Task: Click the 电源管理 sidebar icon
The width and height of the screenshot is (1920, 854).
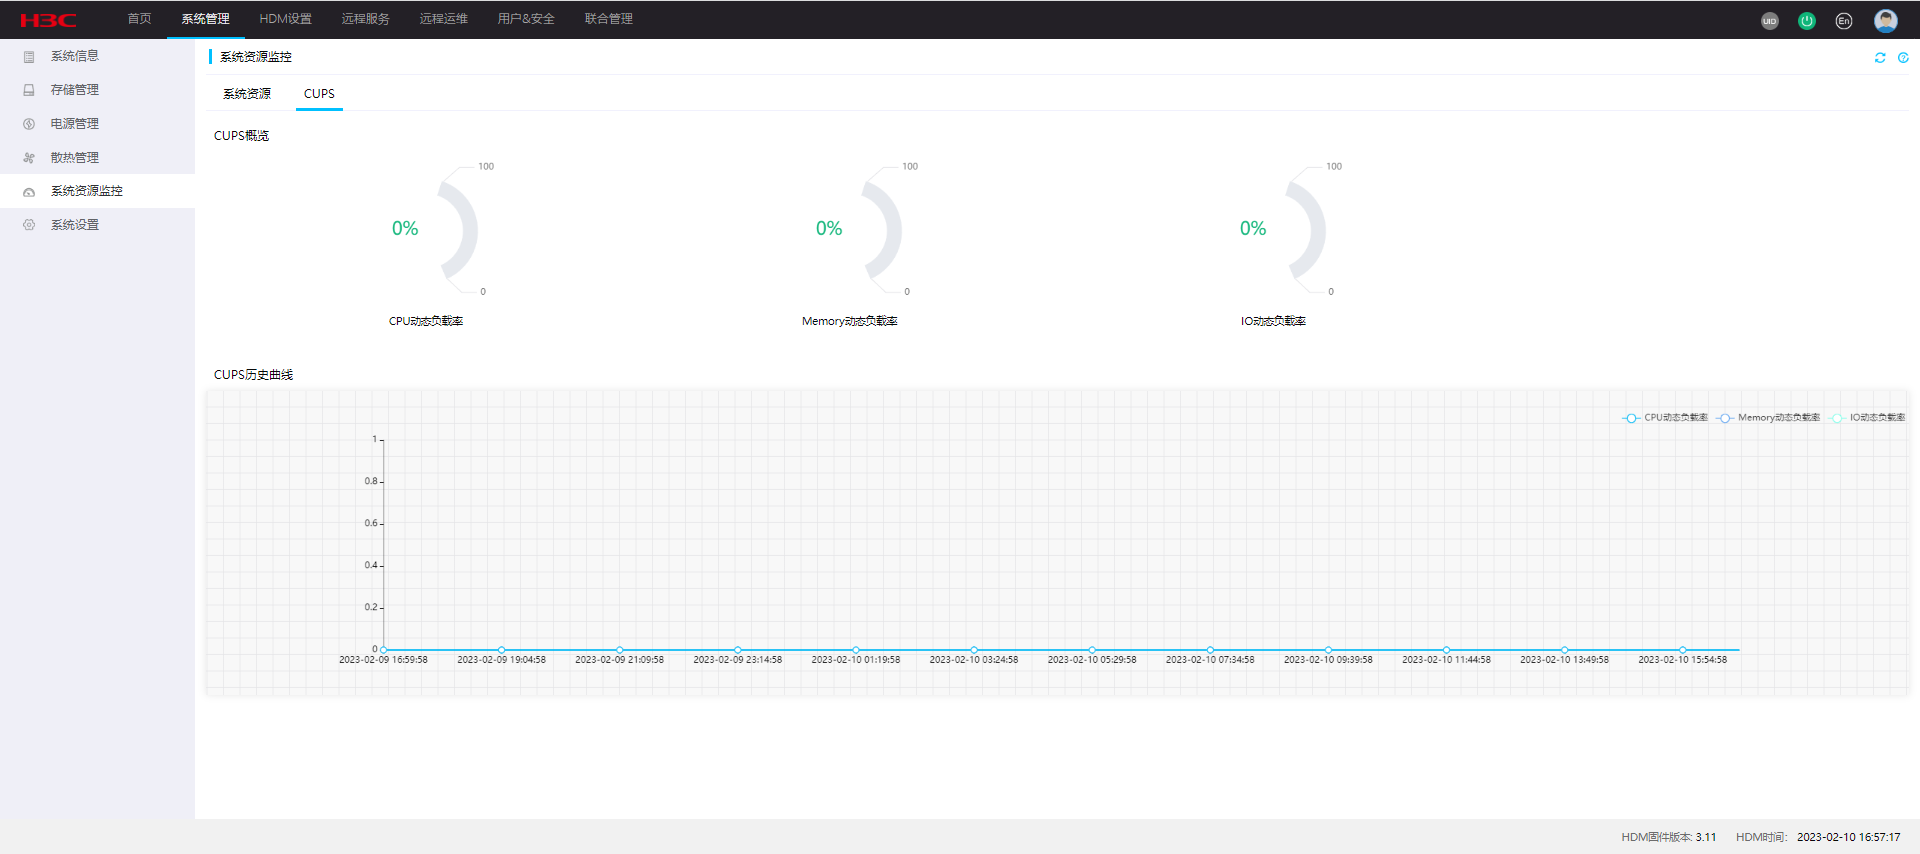Action: pyautogui.click(x=29, y=124)
